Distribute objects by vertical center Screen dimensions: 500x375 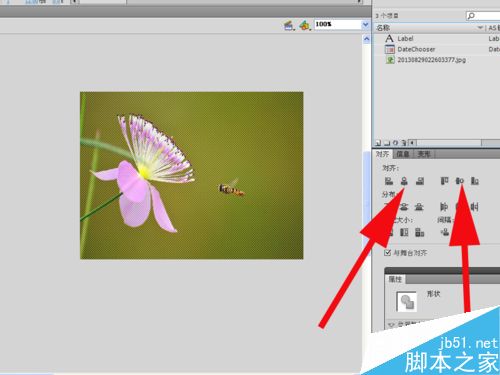404,207
